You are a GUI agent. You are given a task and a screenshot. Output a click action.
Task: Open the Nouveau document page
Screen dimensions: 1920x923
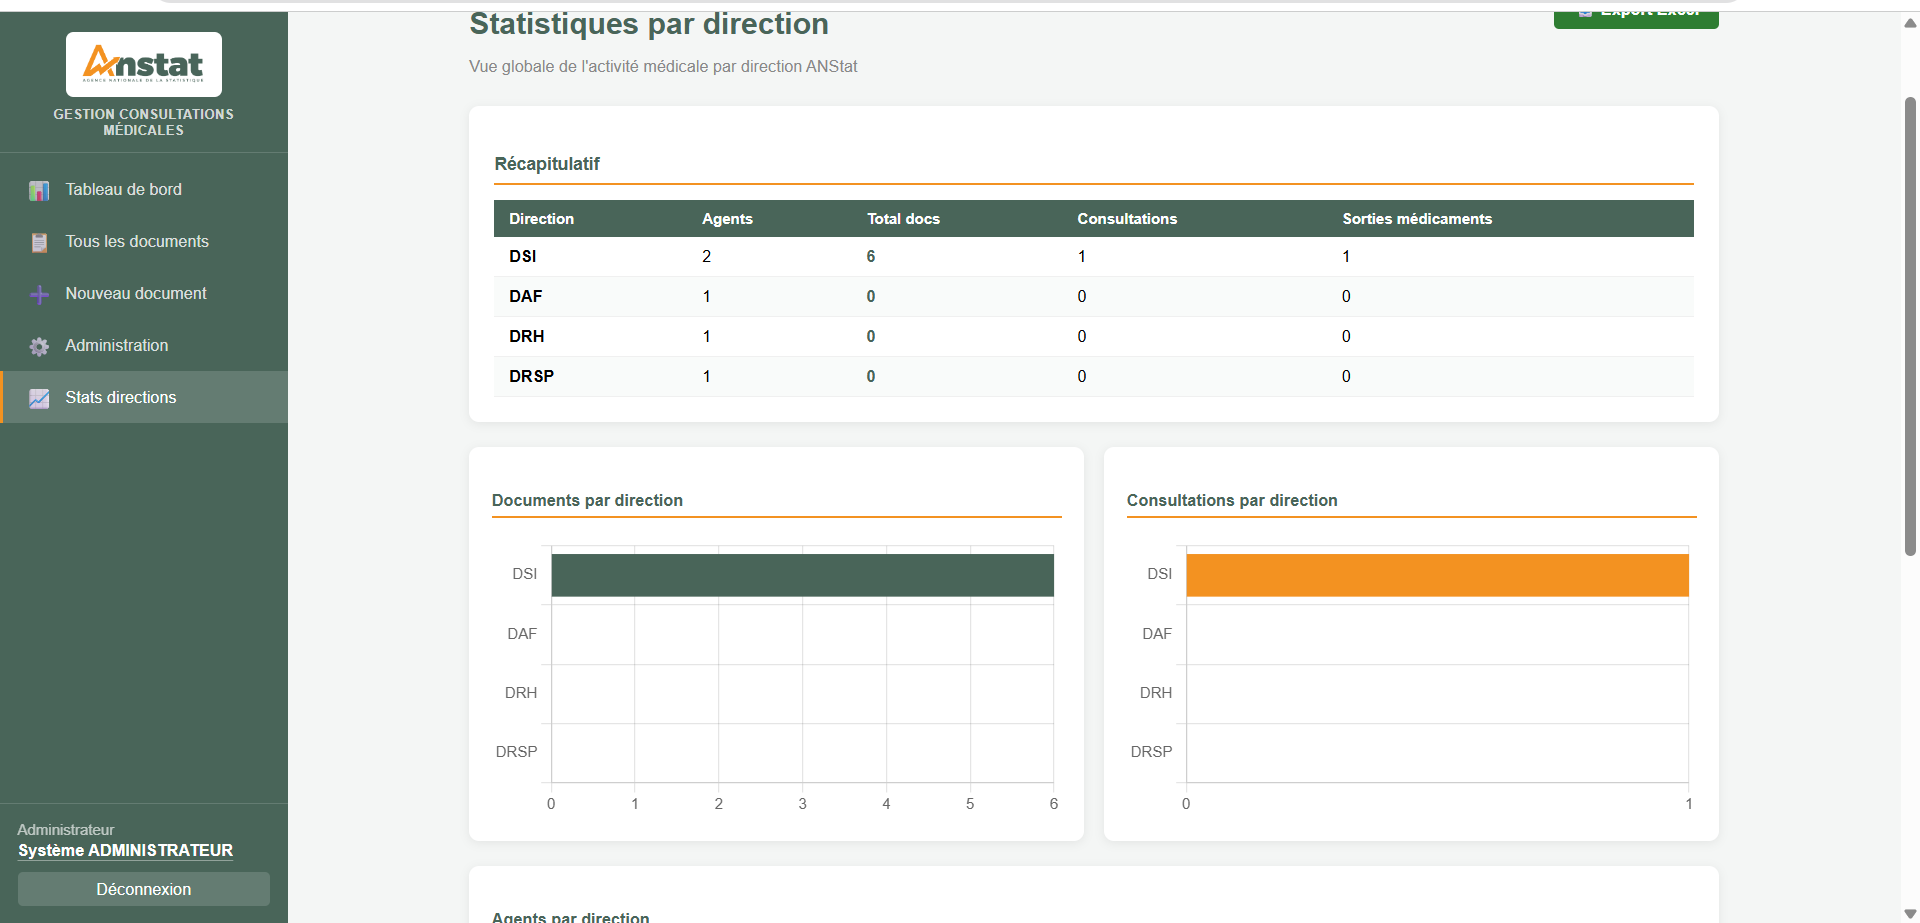coord(136,294)
